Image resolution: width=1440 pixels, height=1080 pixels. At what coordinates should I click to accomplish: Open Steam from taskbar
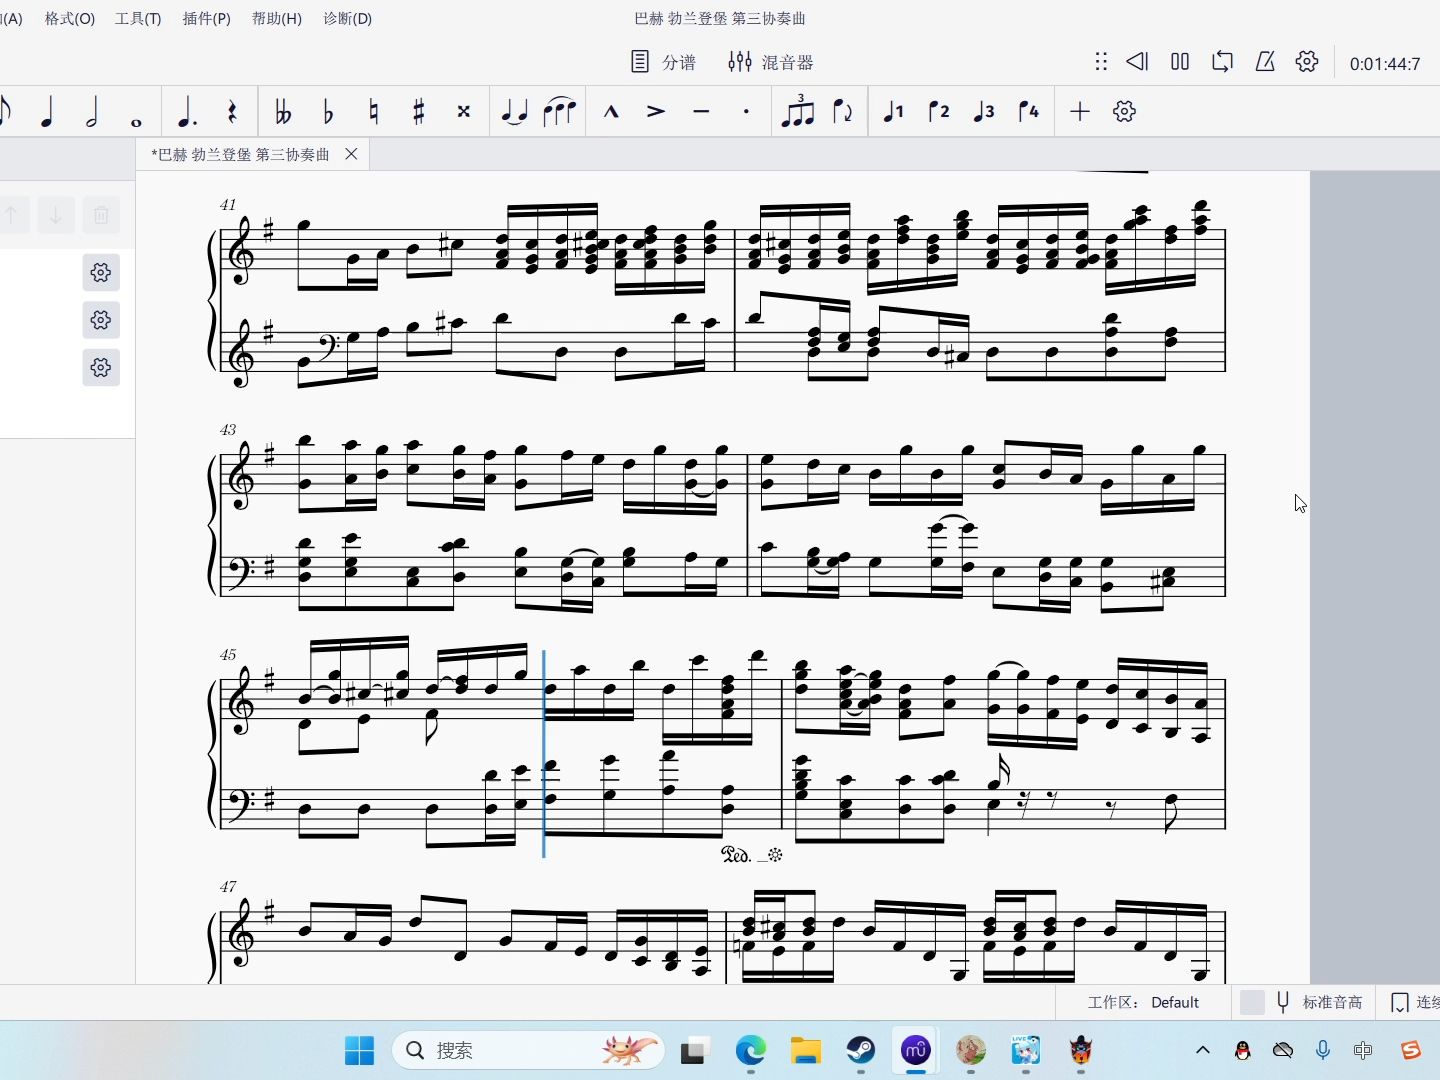click(860, 1051)
